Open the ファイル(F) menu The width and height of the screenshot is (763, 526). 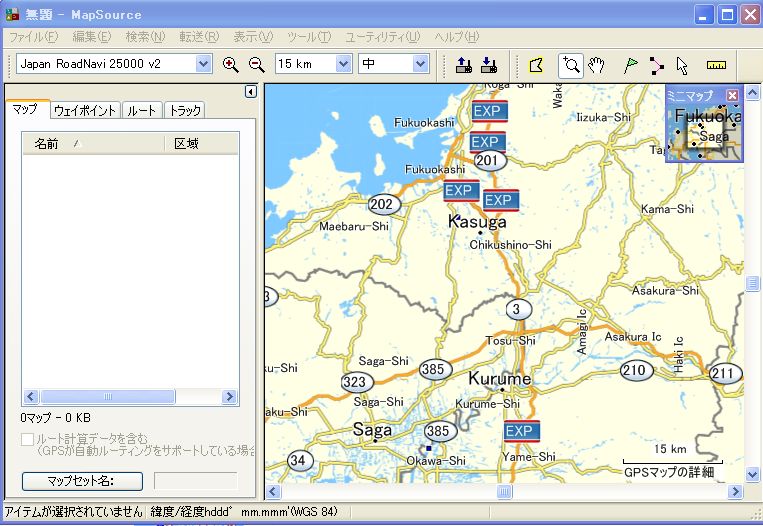(33, 36)
